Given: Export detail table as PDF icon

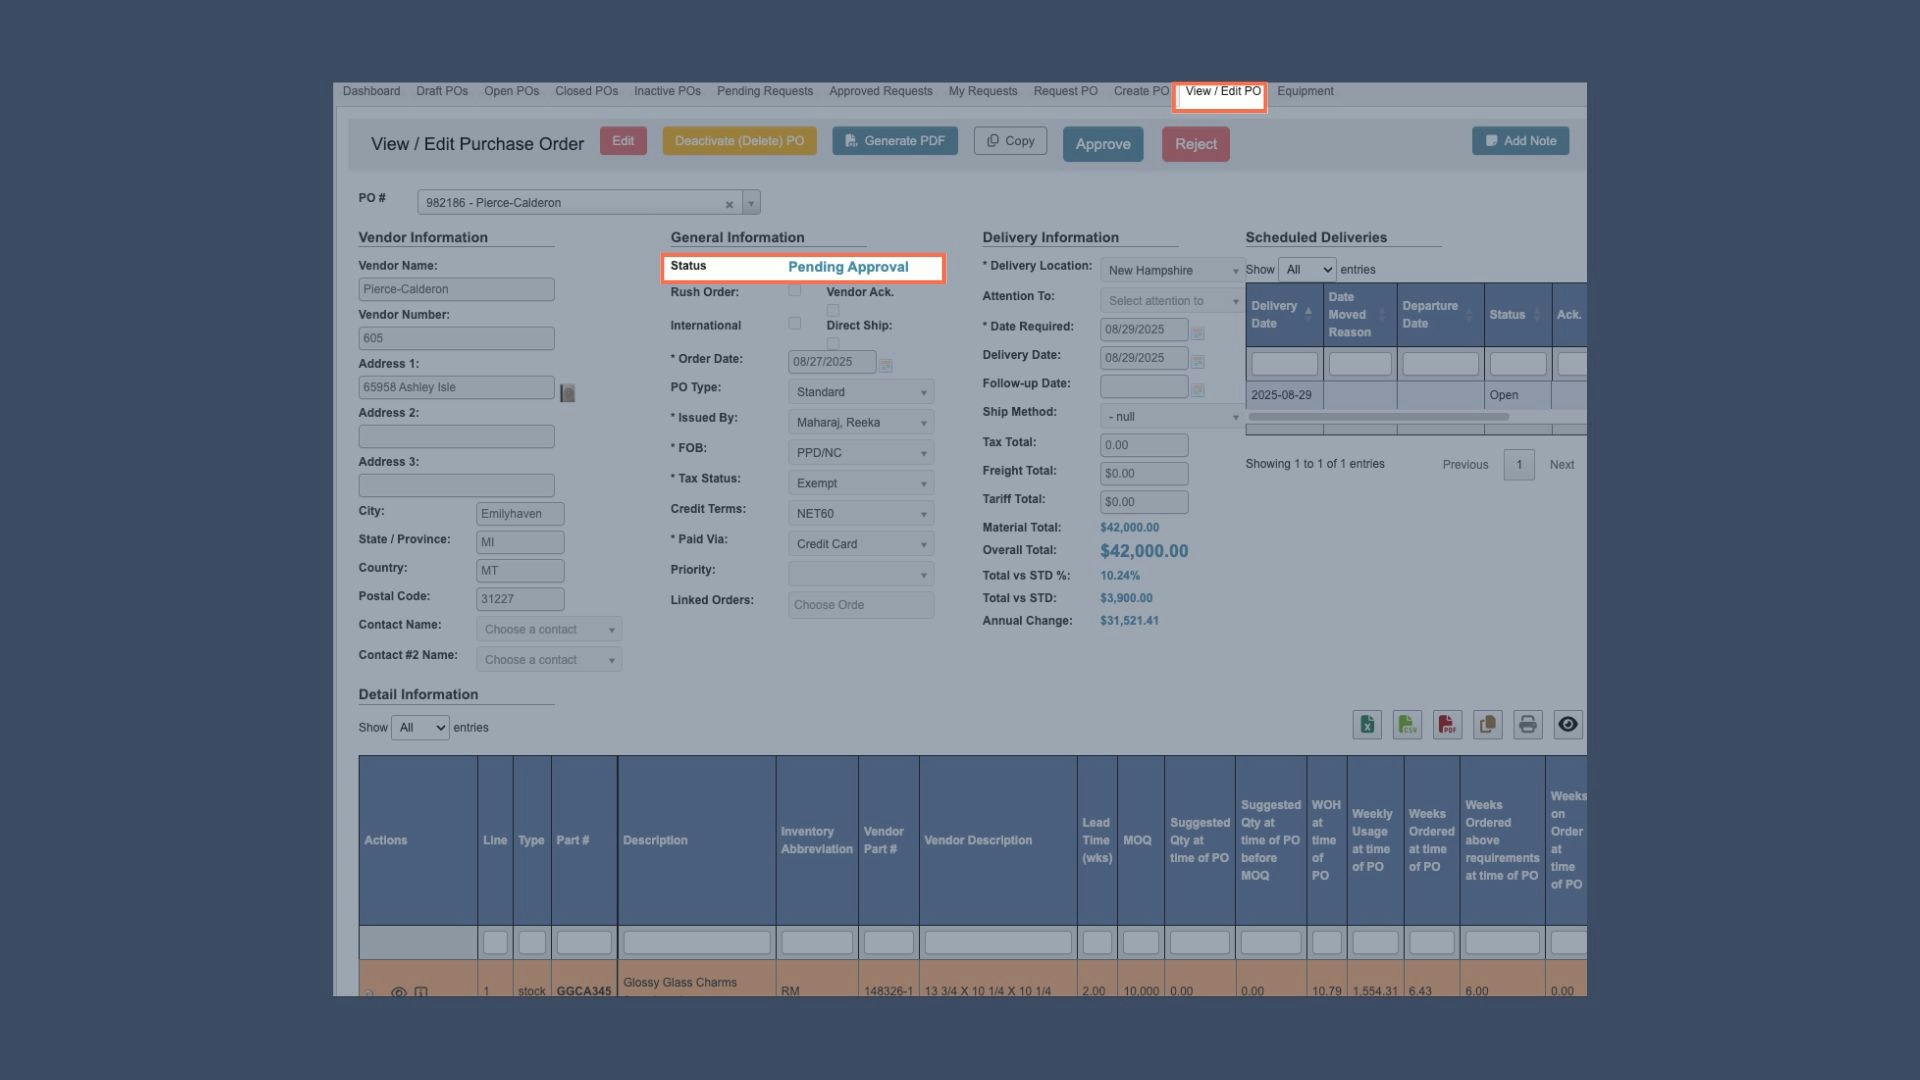Looking at the screenshot, I should pos(1447,725).
